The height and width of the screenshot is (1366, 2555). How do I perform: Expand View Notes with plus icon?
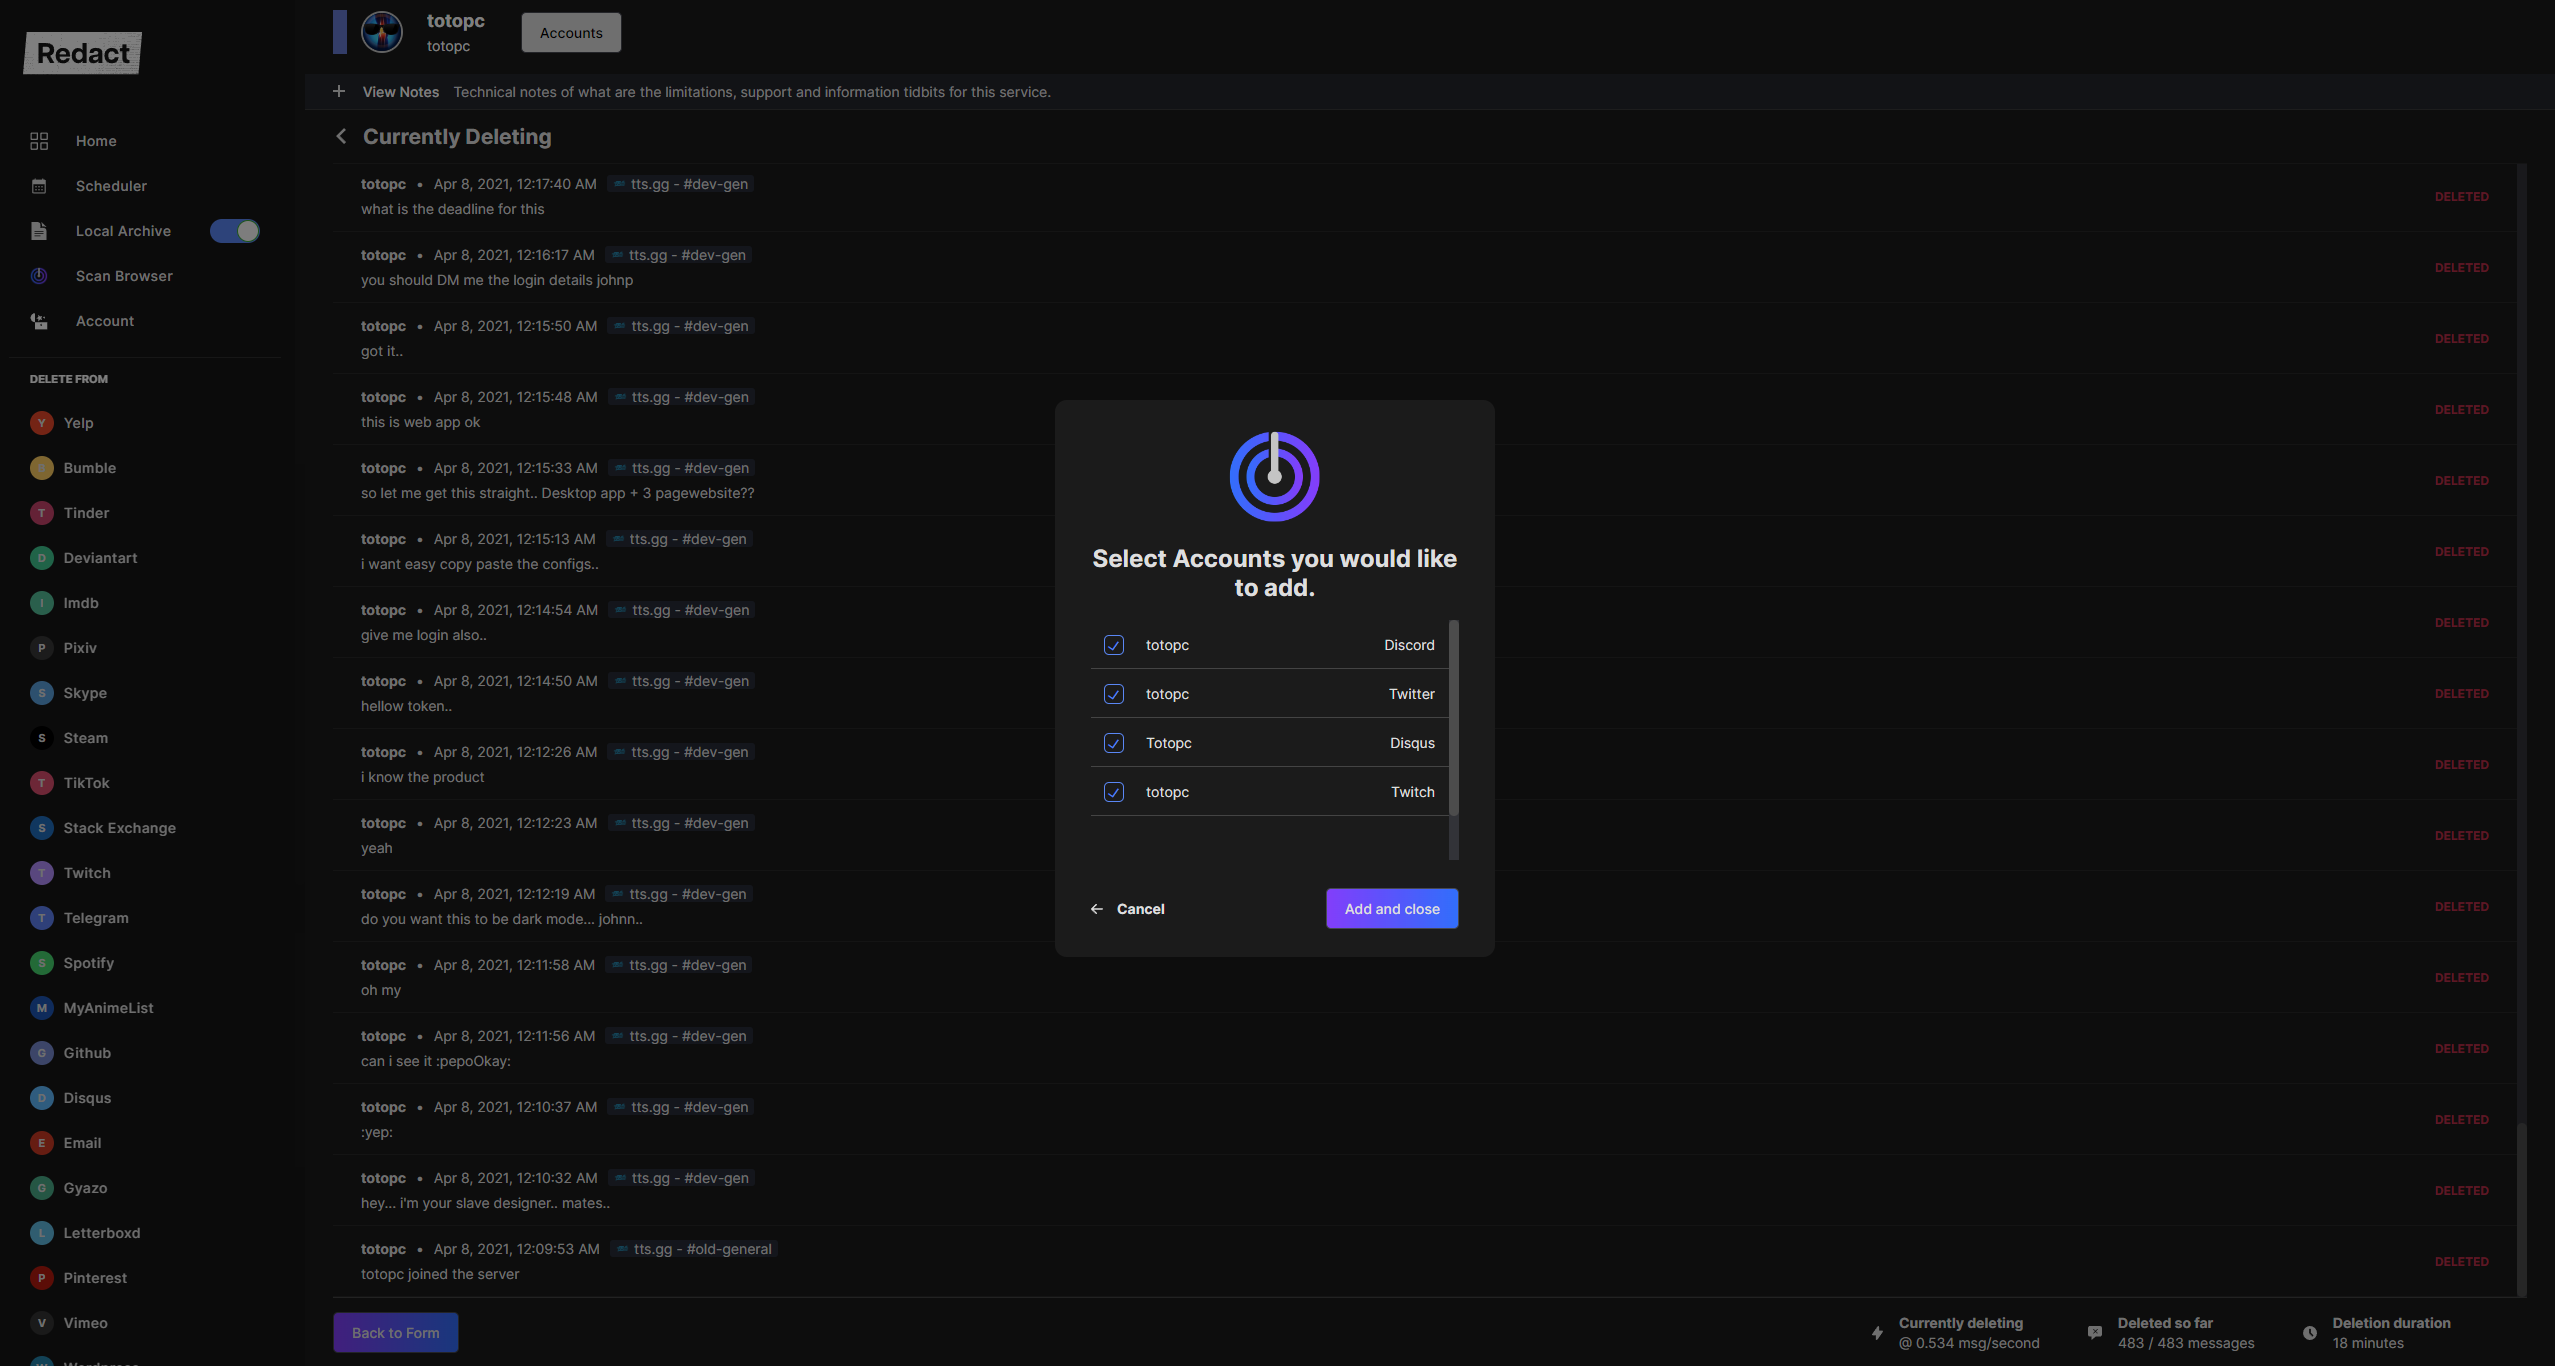coord(339,91)
